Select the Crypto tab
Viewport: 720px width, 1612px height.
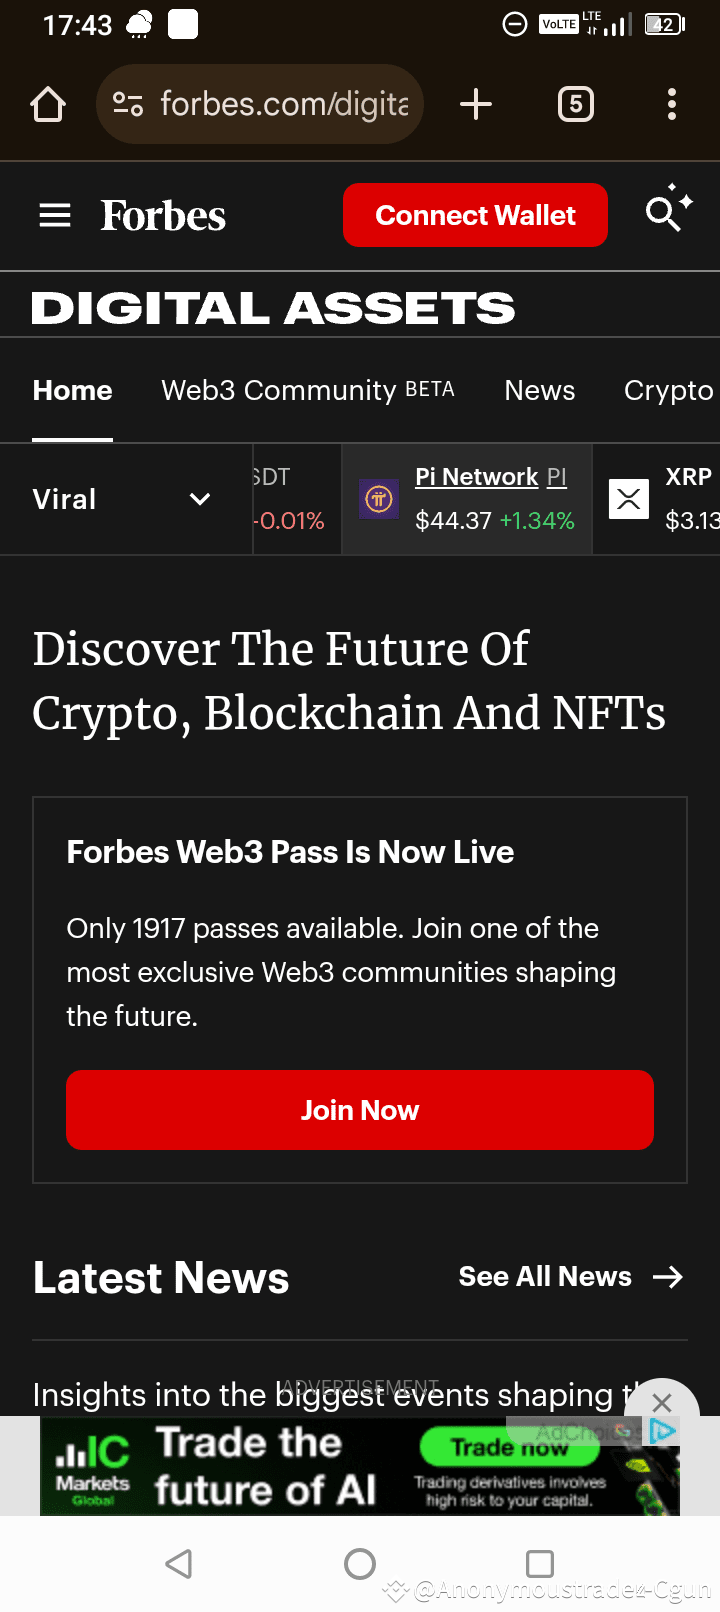668,390
